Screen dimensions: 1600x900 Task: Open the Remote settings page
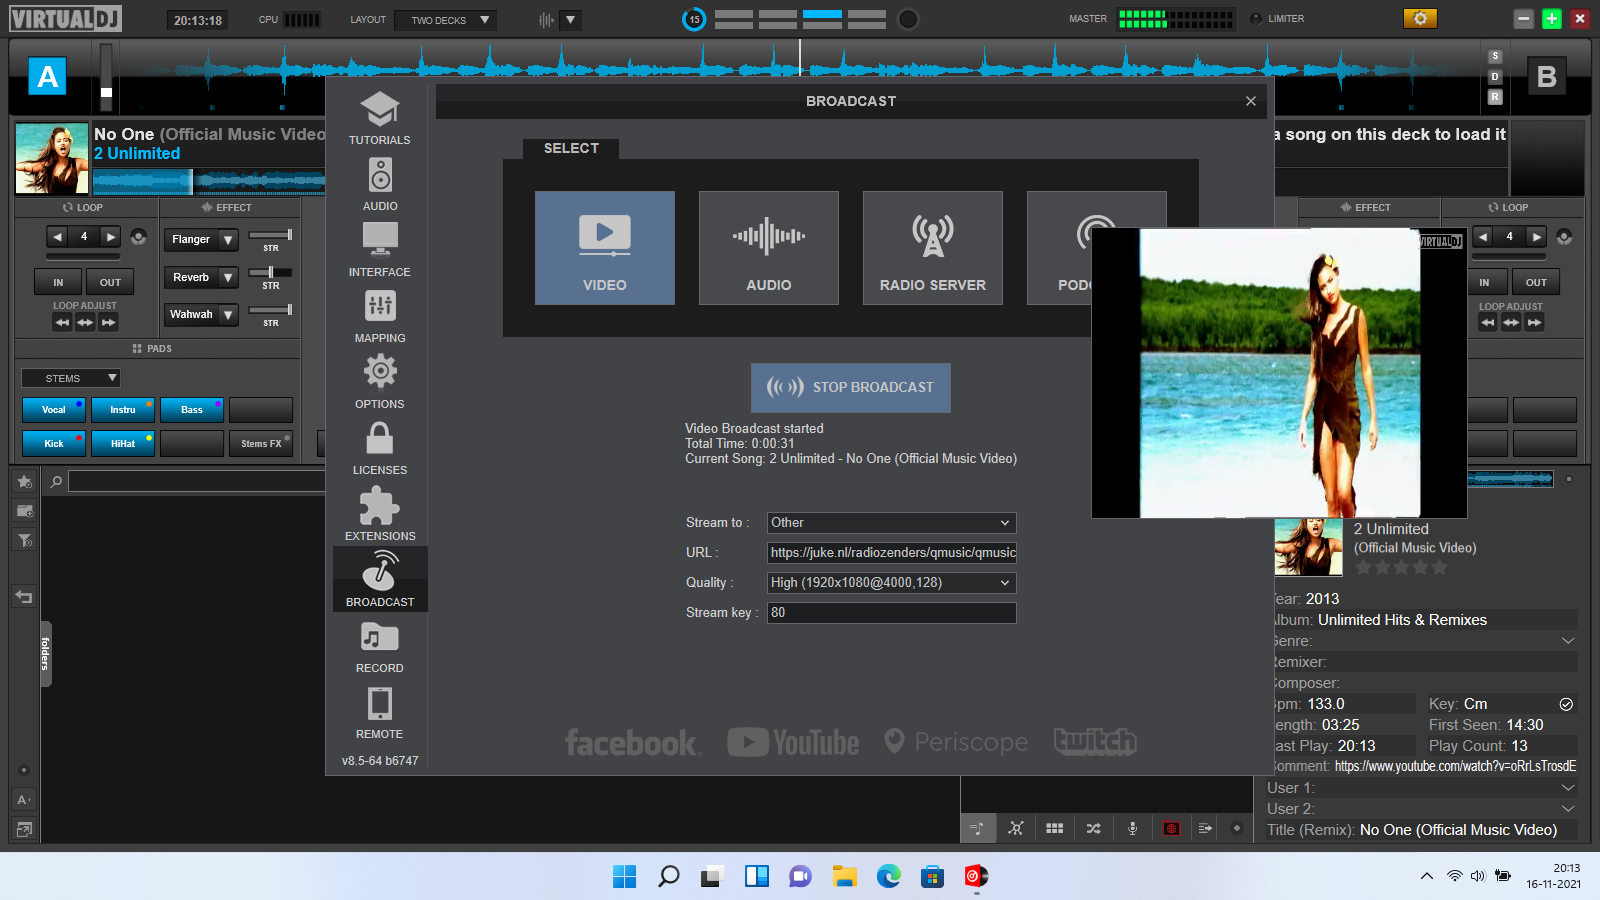380,712
